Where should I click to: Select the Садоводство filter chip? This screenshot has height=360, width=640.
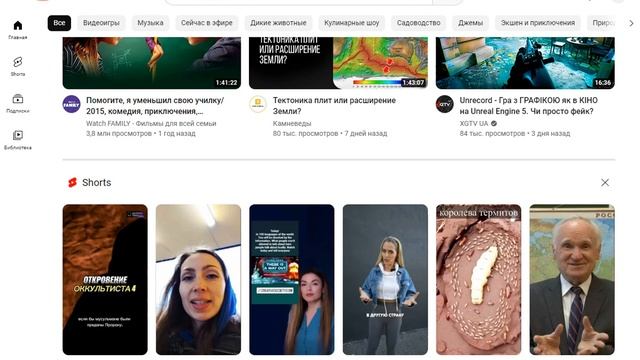click(x=418, y=23)
